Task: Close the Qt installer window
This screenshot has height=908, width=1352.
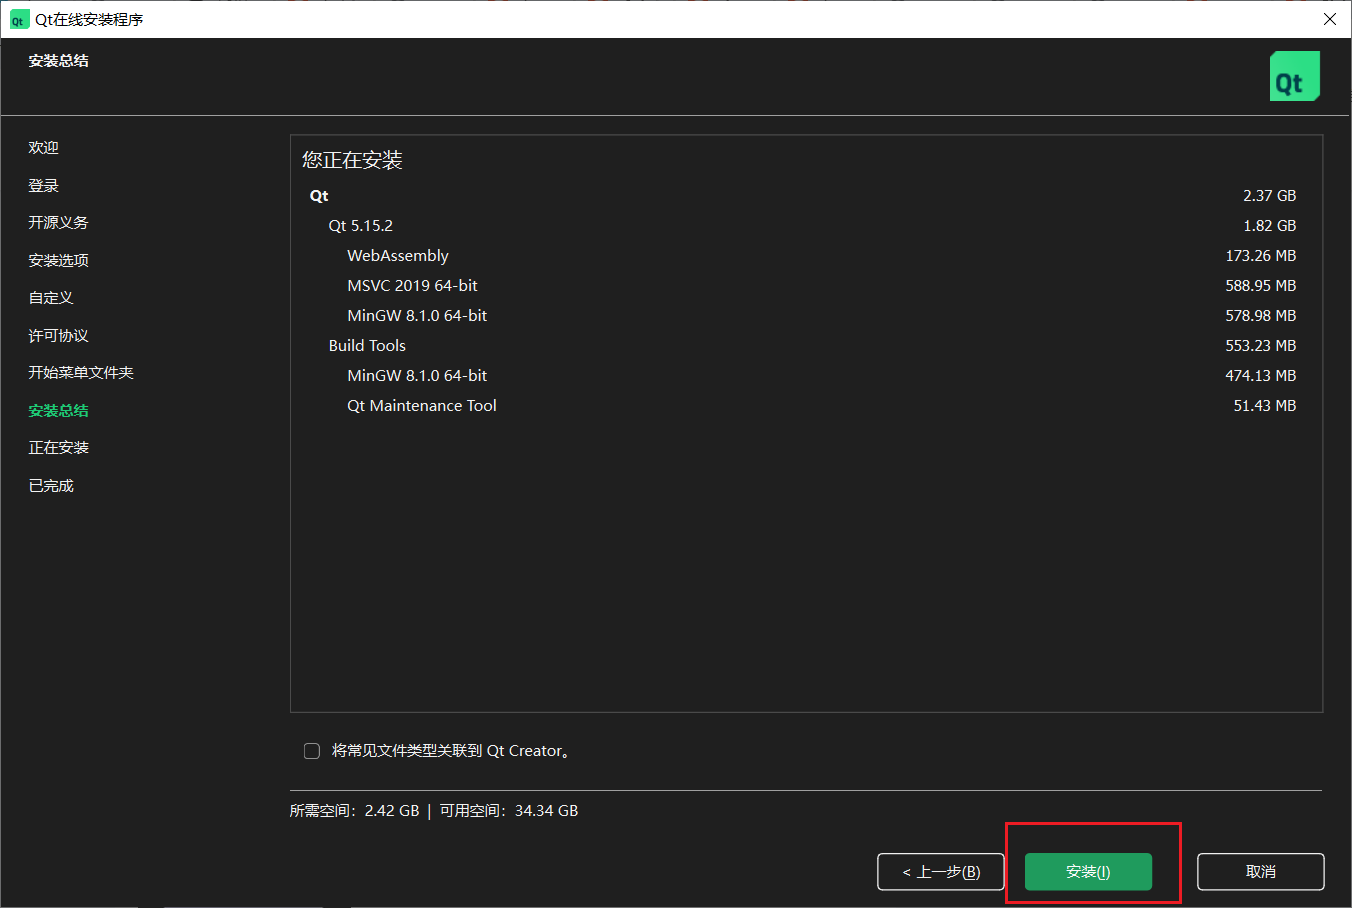Action: click(x=1330, y=19)
